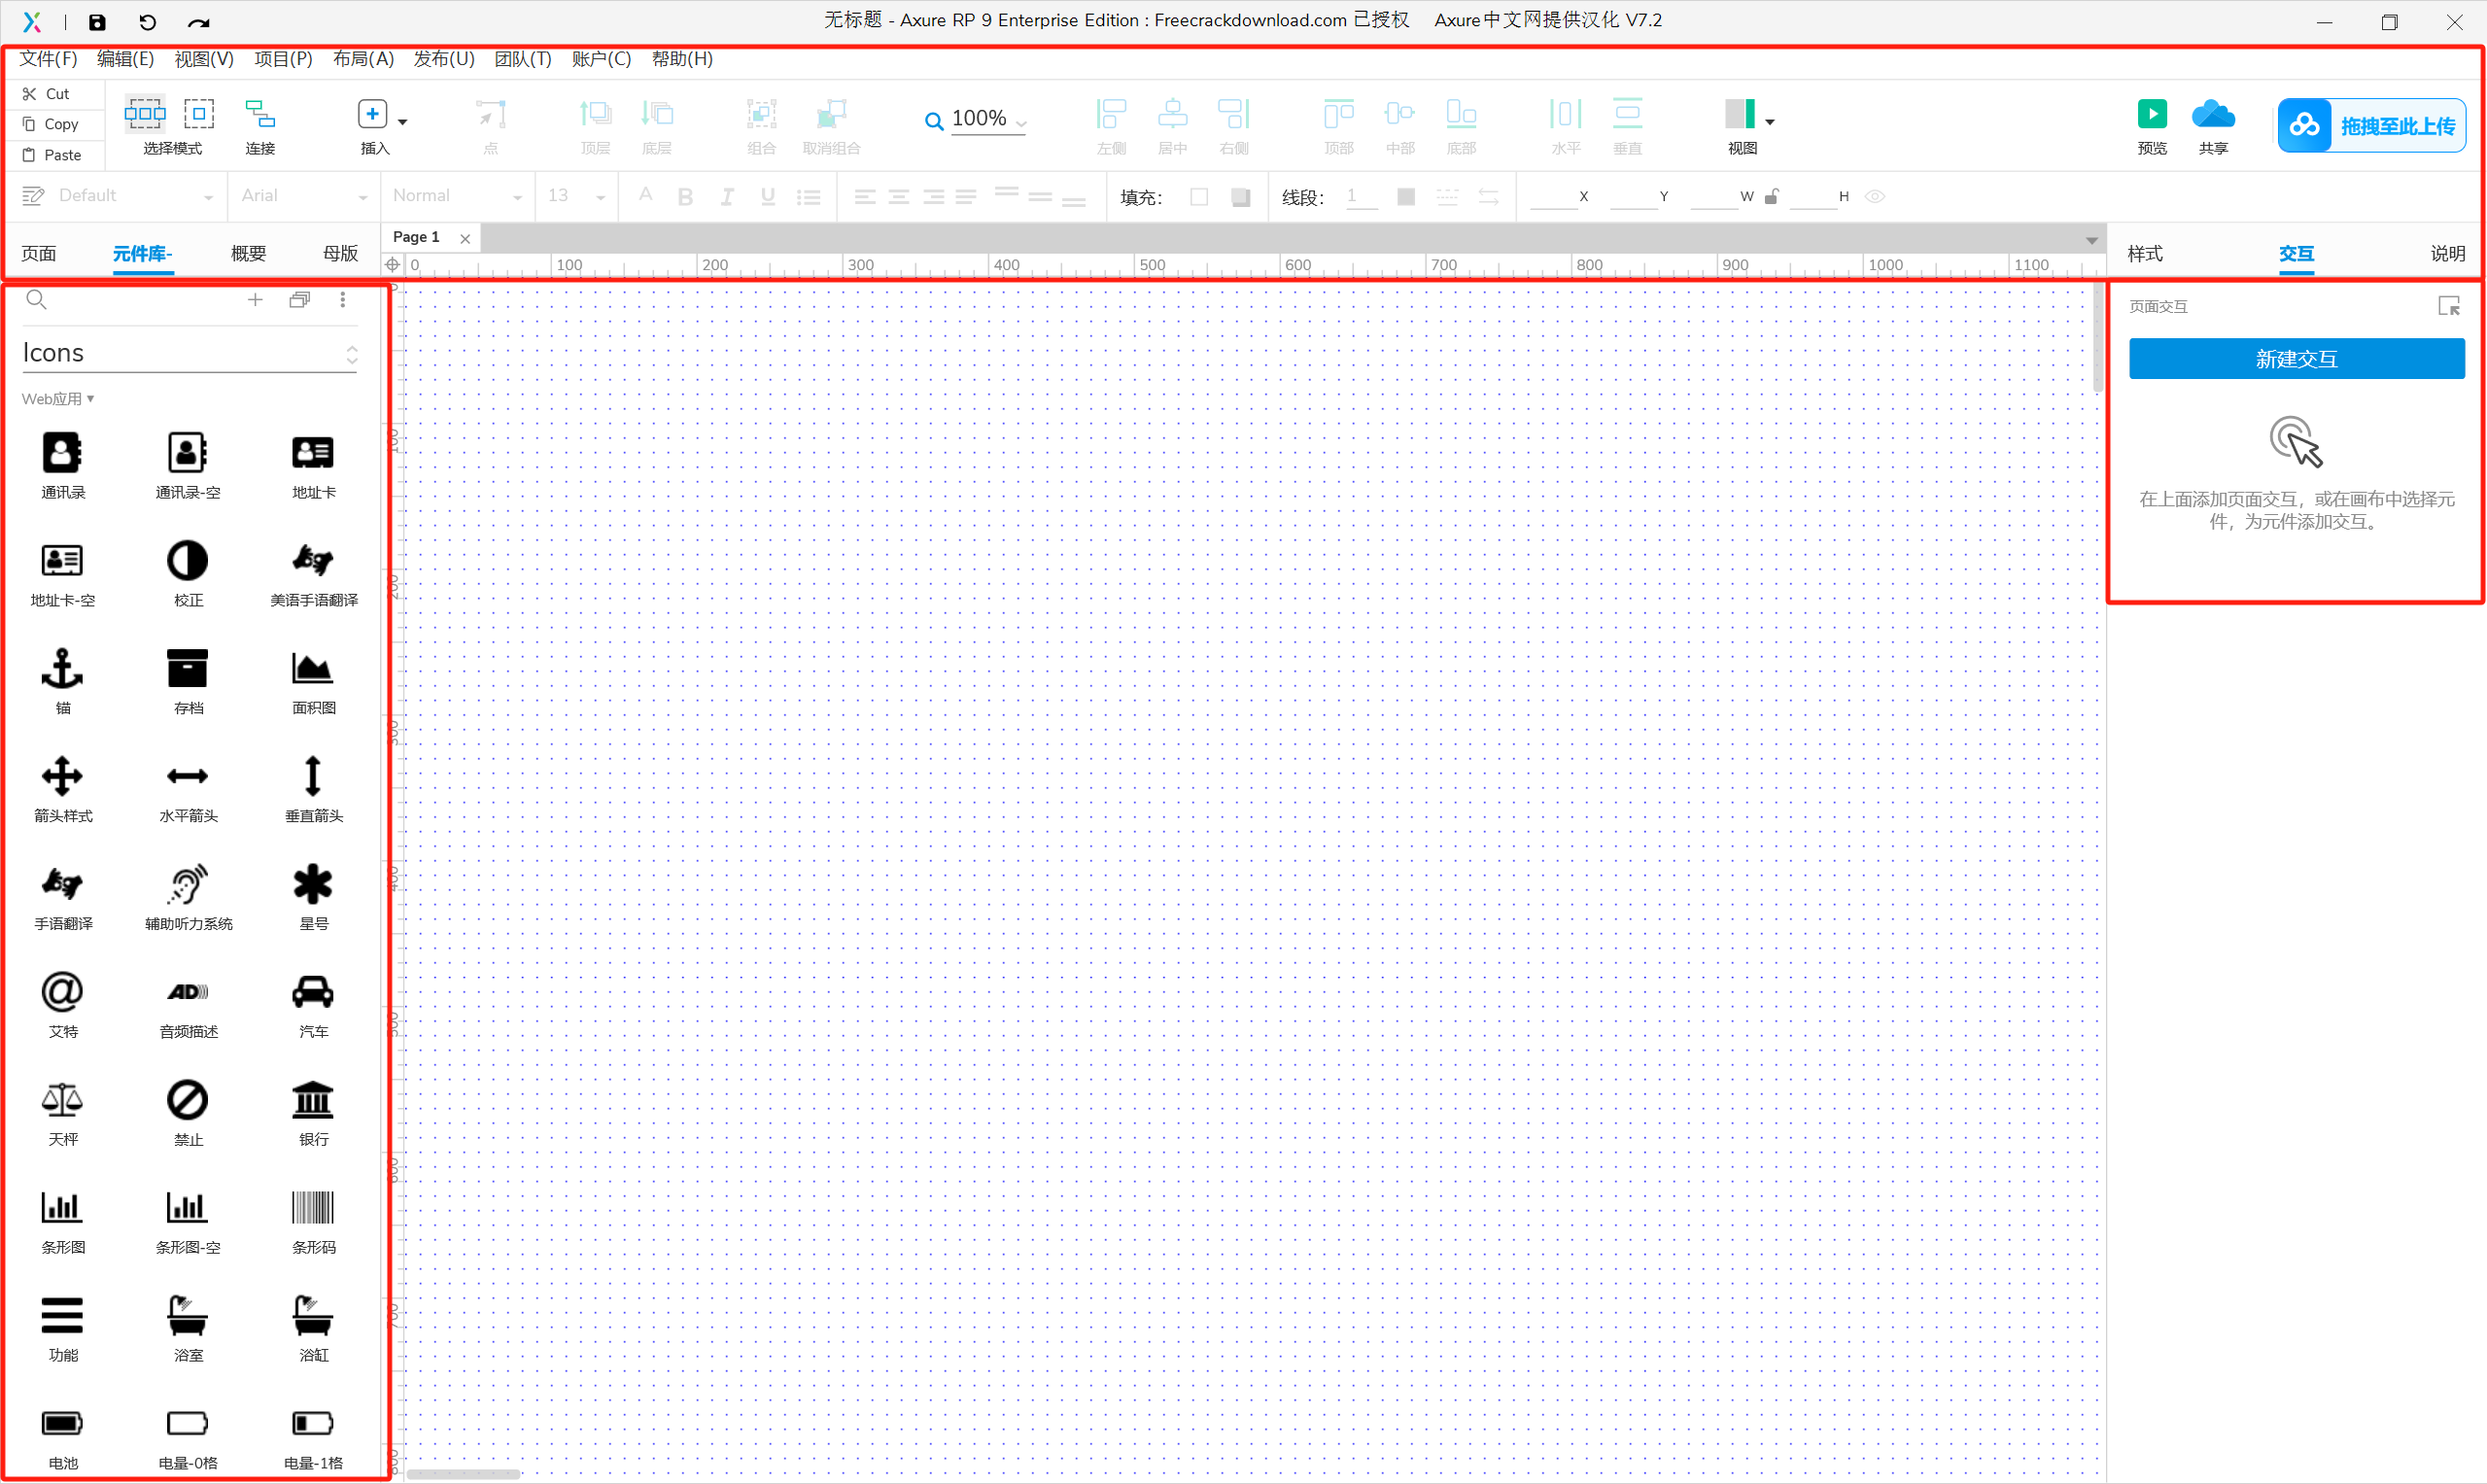Click the add library plus icon
2487x1484 pixels.
coord(255,299)
